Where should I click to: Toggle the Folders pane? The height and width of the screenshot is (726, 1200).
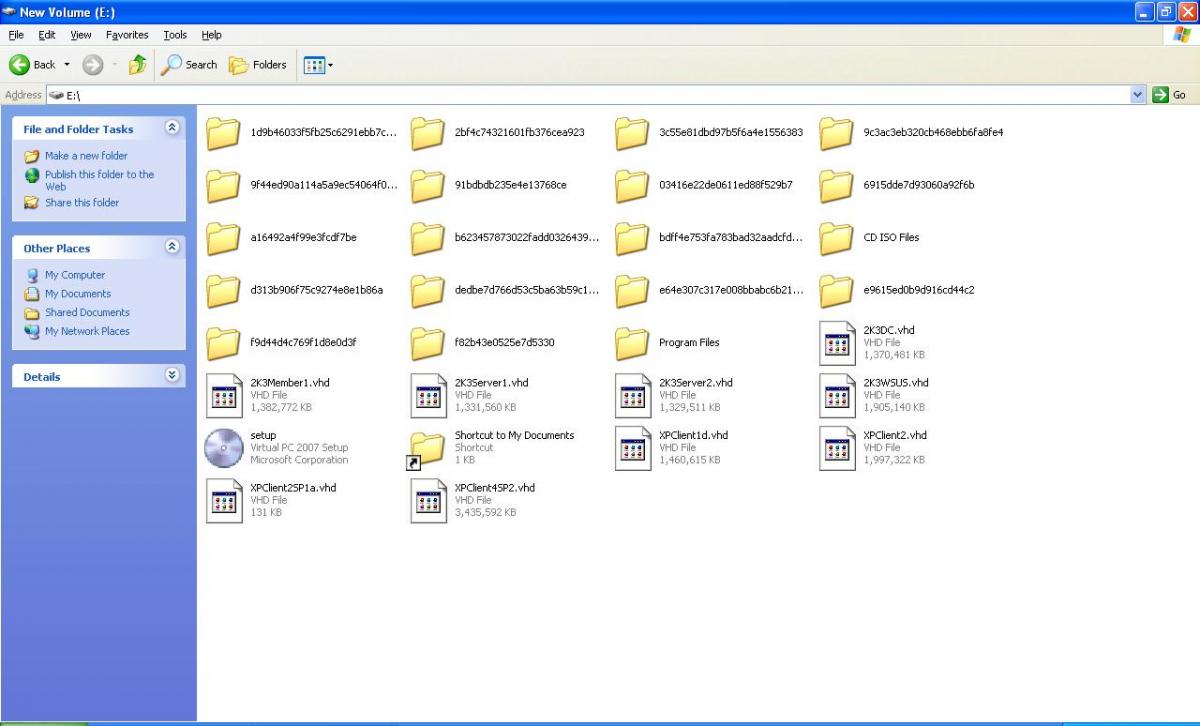(258, 65)
